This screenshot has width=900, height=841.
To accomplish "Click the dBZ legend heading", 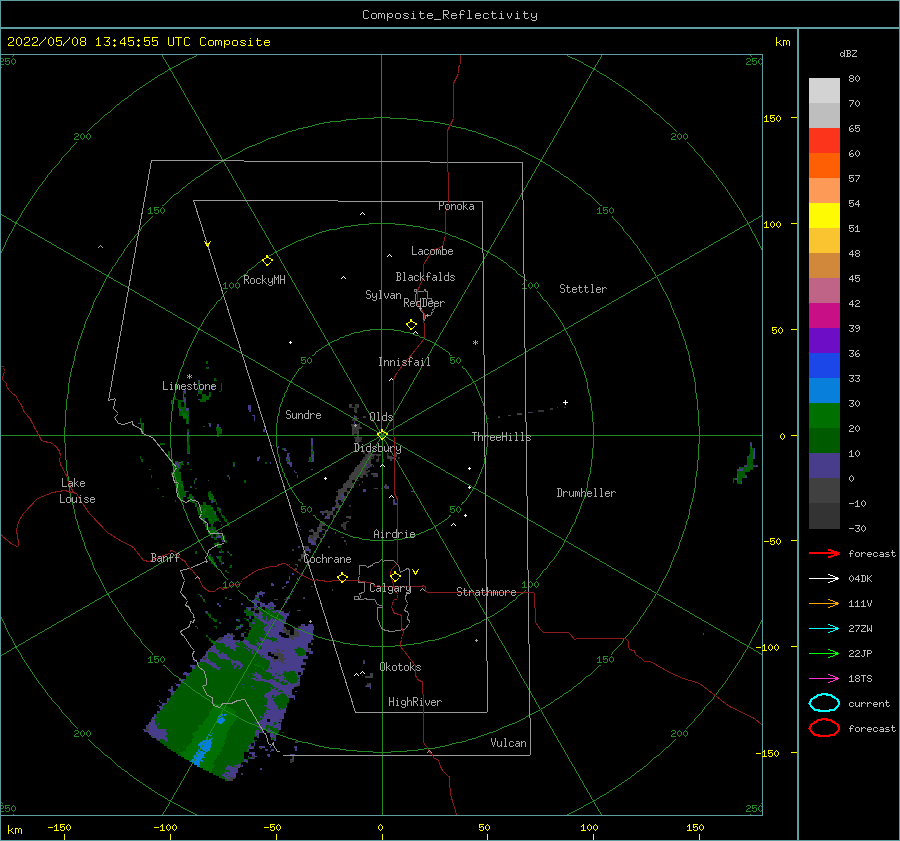I will [x=848, y=53].
